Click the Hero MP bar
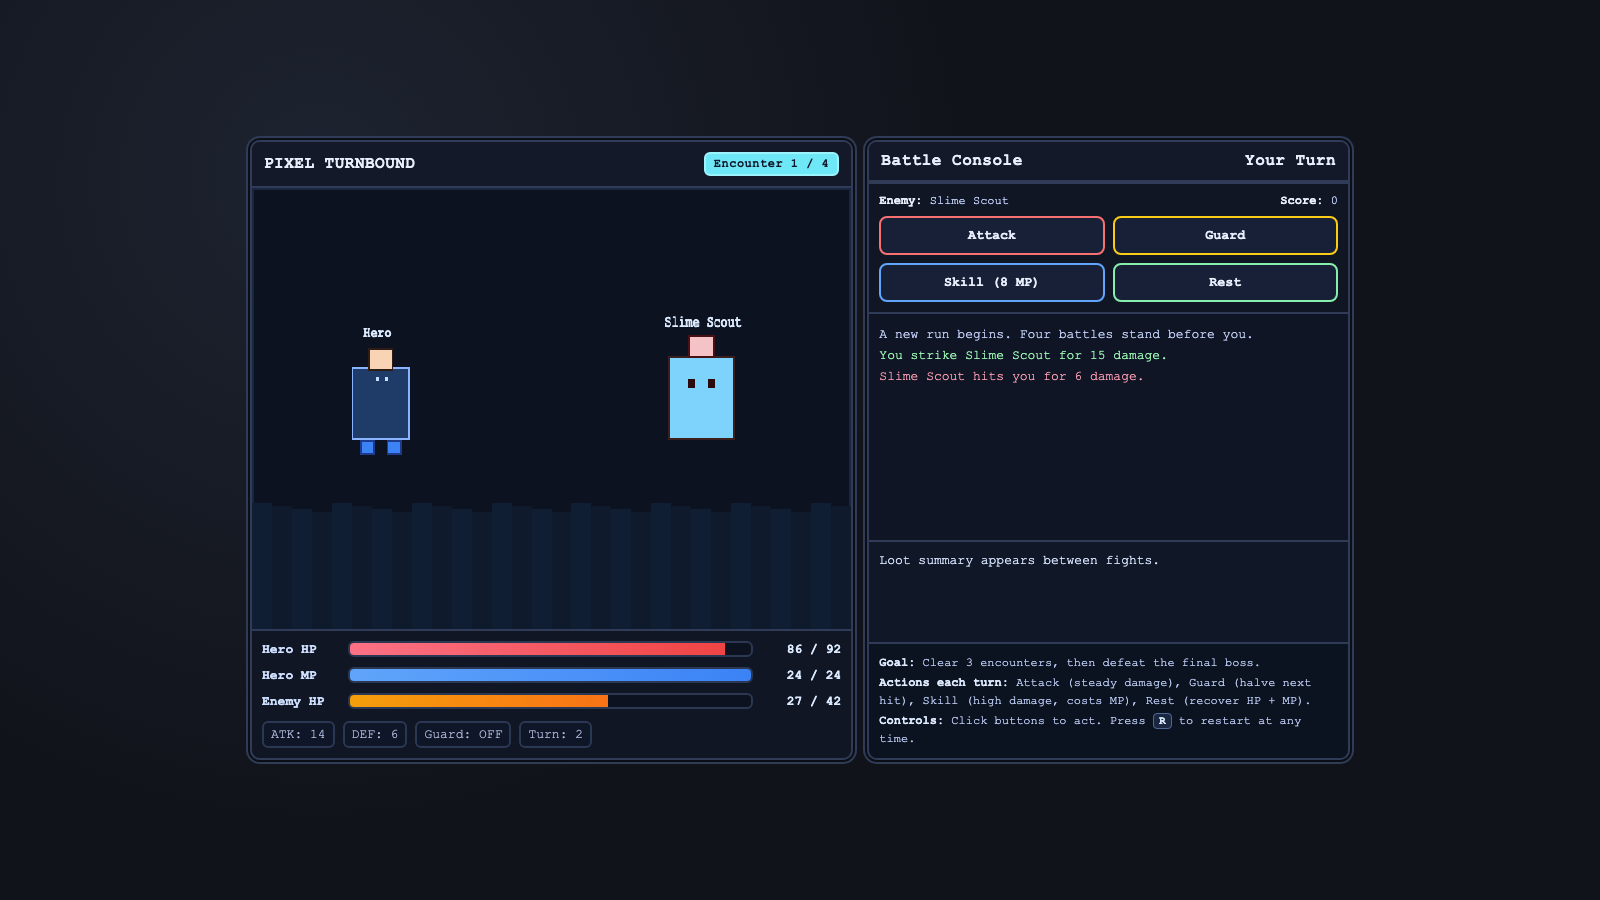 tap(550, 675)
